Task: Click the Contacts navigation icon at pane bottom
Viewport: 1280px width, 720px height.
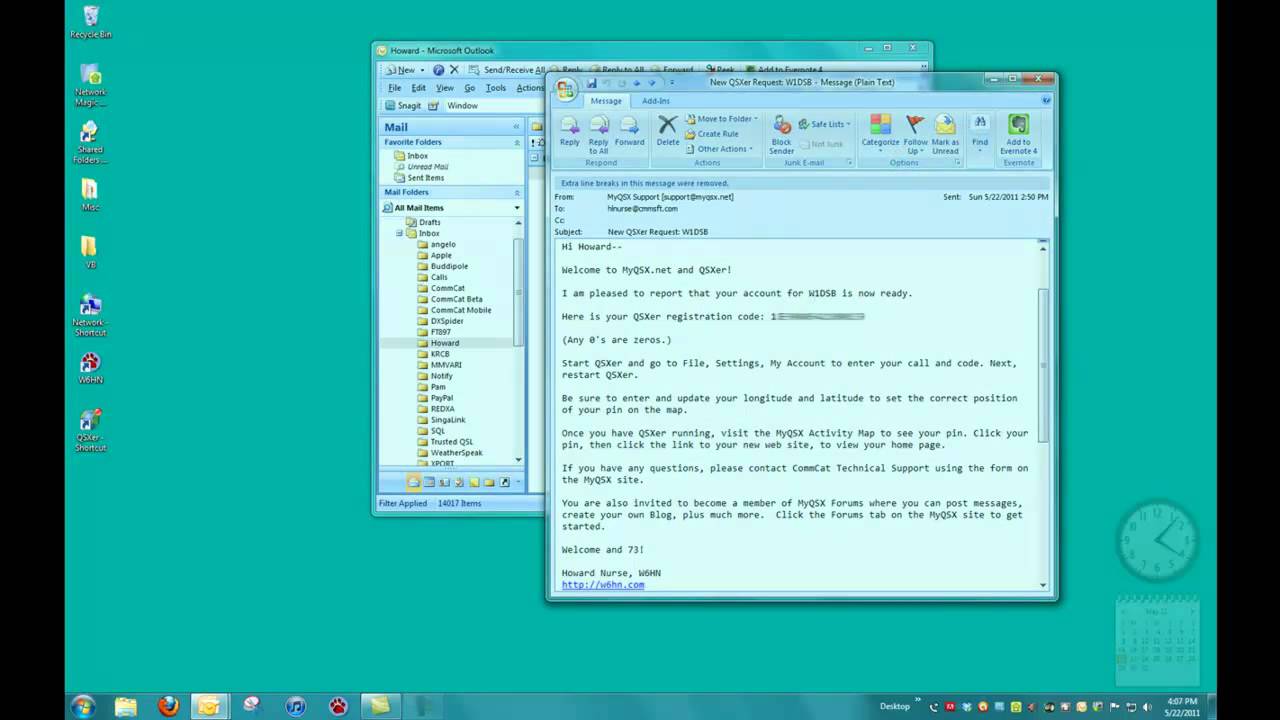Action: (x=444, y=482)
